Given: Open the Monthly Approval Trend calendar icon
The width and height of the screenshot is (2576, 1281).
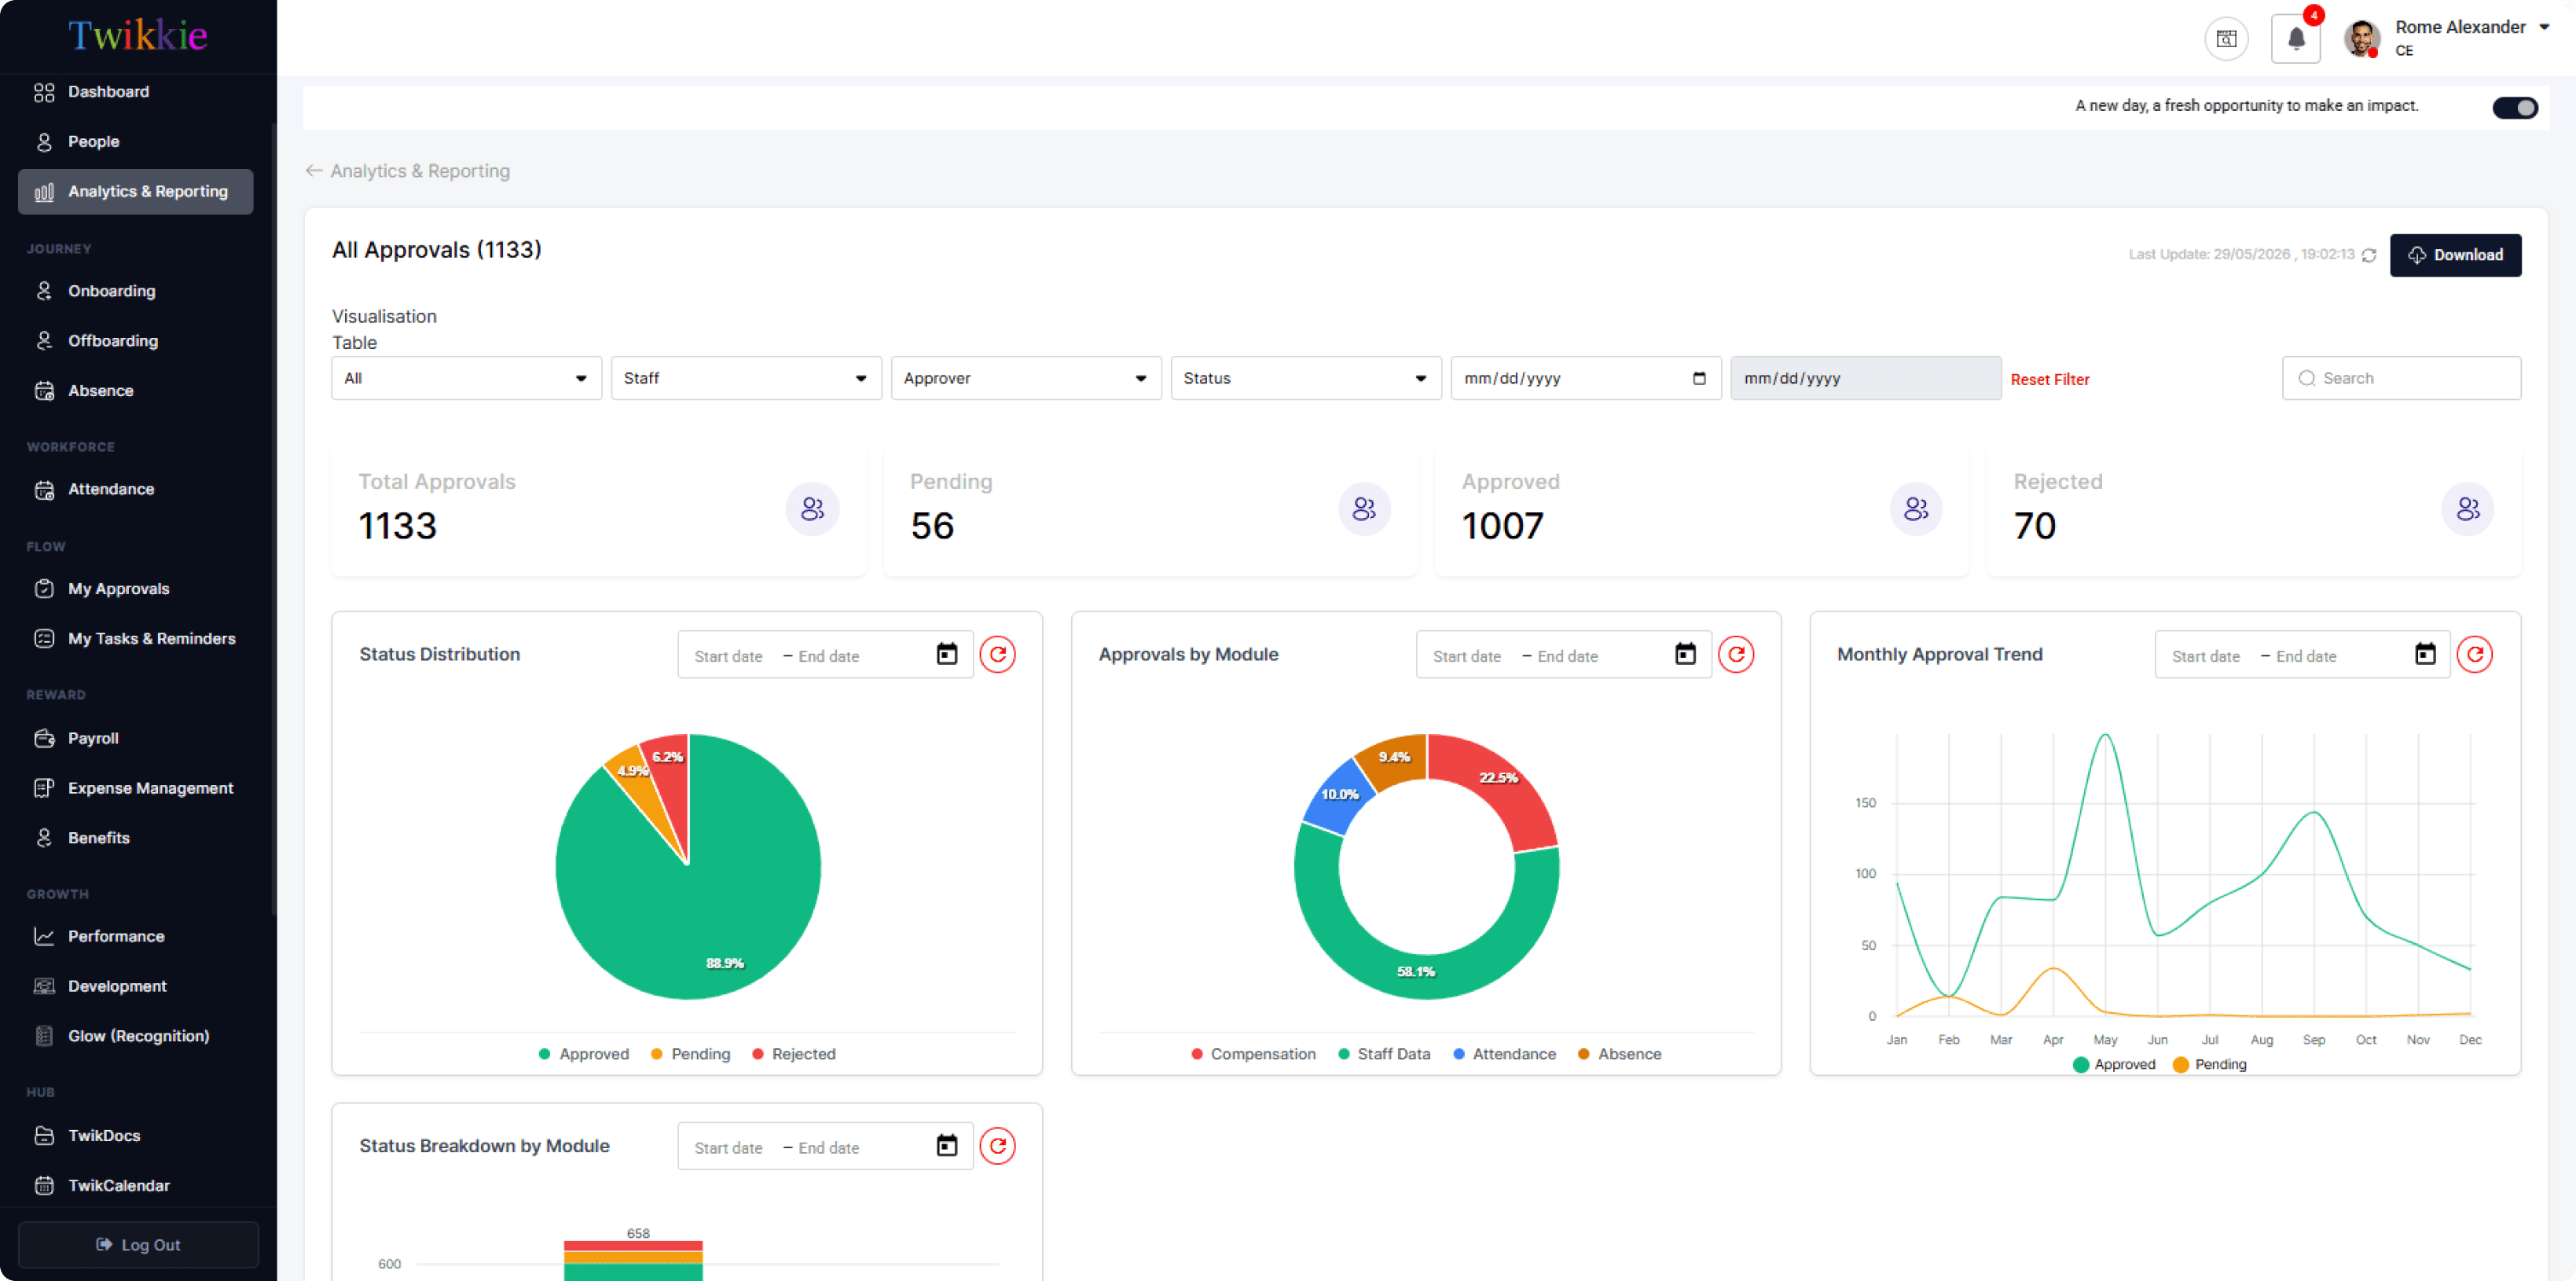Looking at the screenshot, I should (2425, 654).
